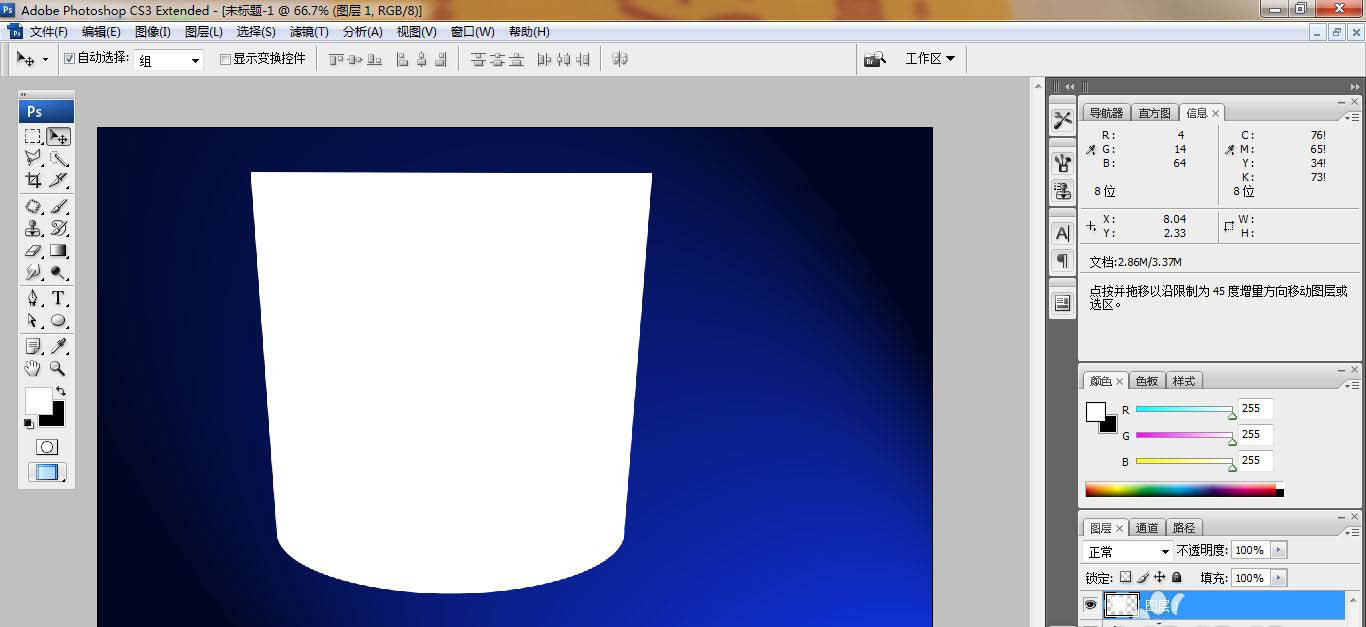Open the Character panel icon
This screenshot has height=627, width=1366.
[x=1062, y=233]
